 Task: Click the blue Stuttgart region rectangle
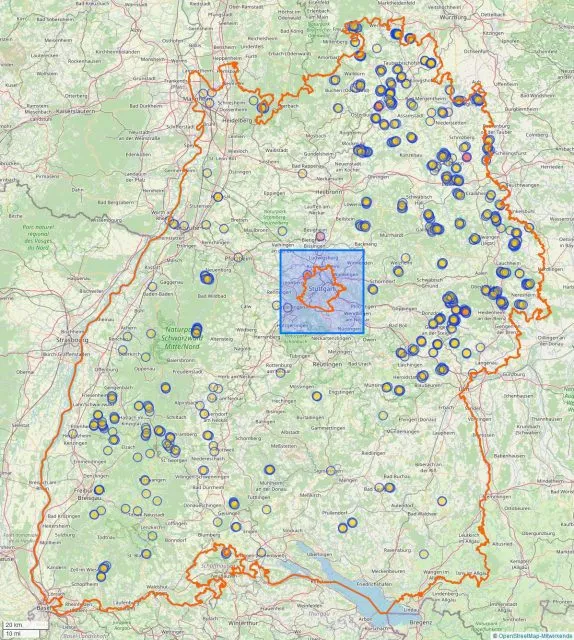click(x=322, y=292)
